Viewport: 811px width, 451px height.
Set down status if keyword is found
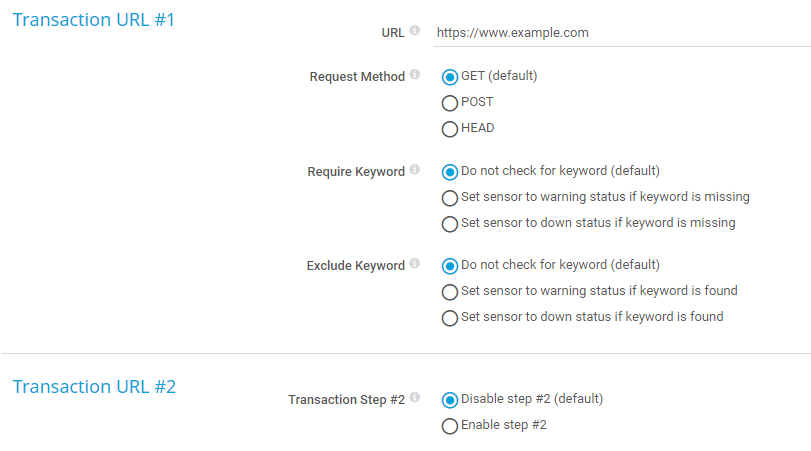click(450, 318)
